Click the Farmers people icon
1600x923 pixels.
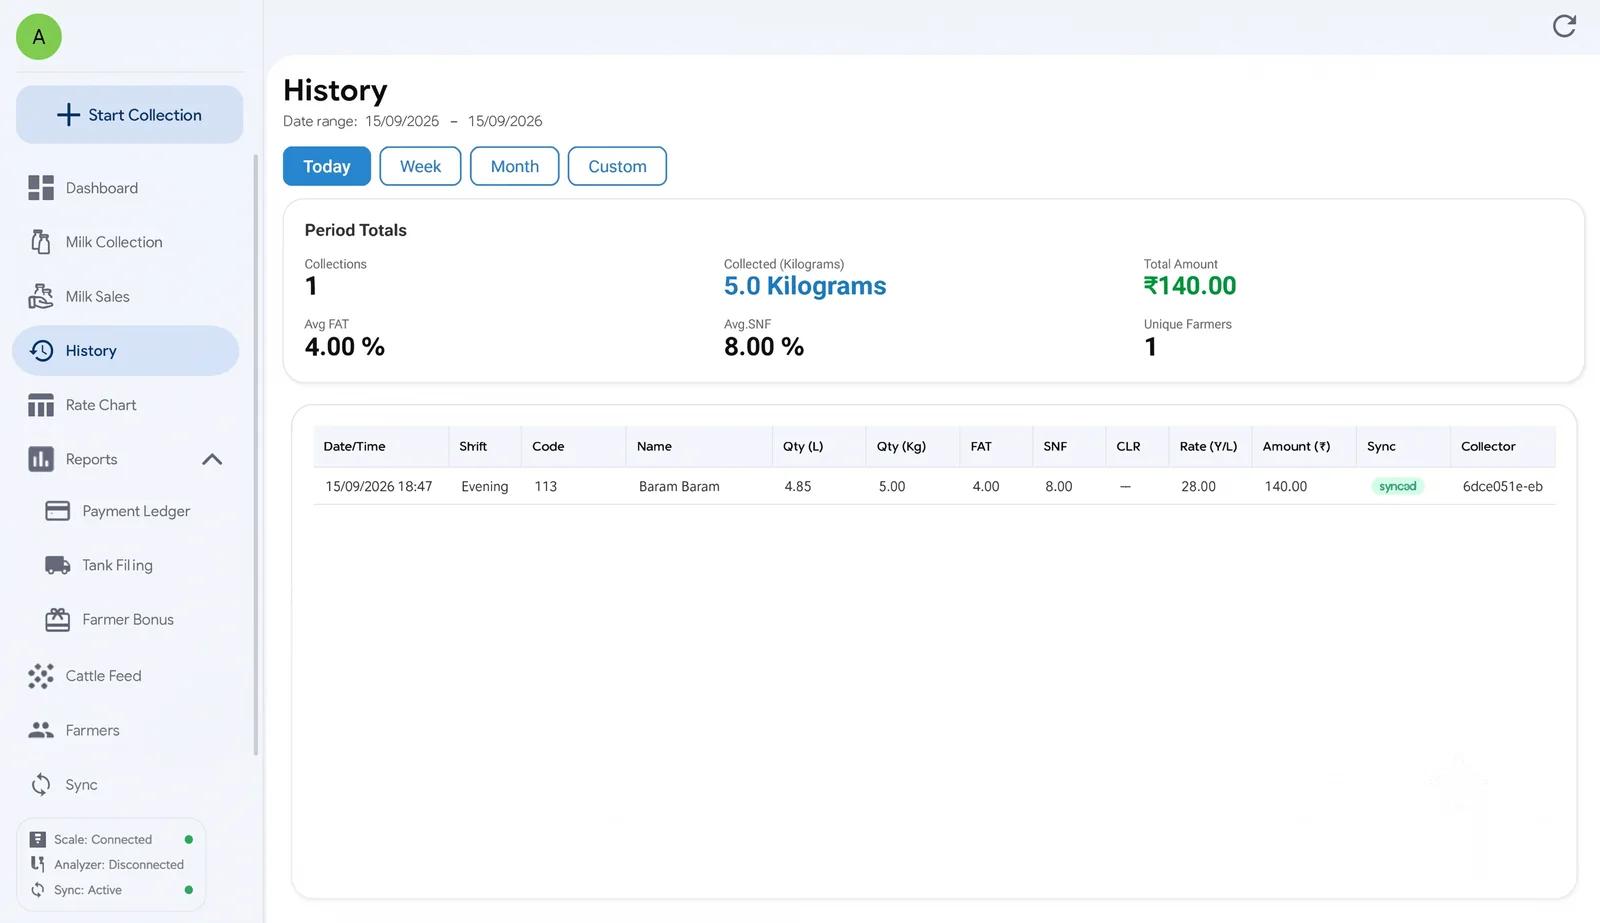[x=41, y=730]
